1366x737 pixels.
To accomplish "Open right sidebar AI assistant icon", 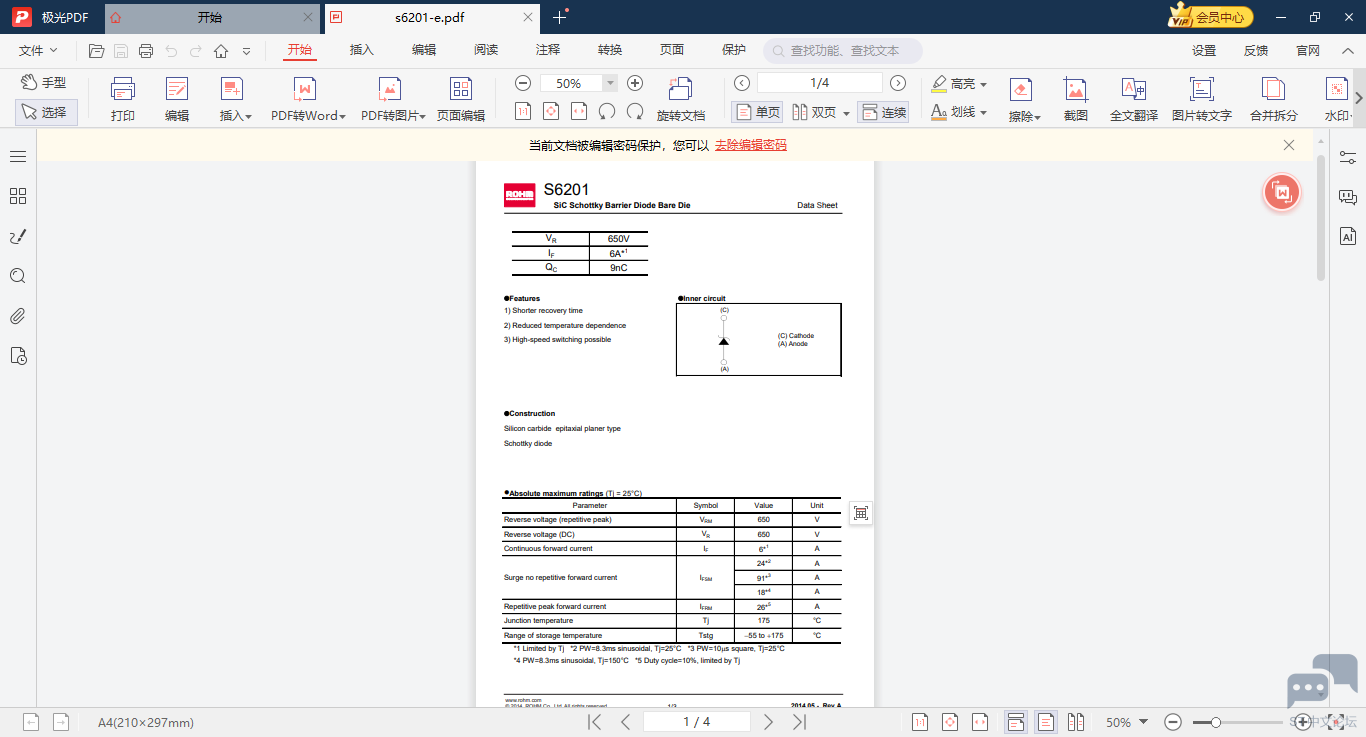I will coord(1347,237).
